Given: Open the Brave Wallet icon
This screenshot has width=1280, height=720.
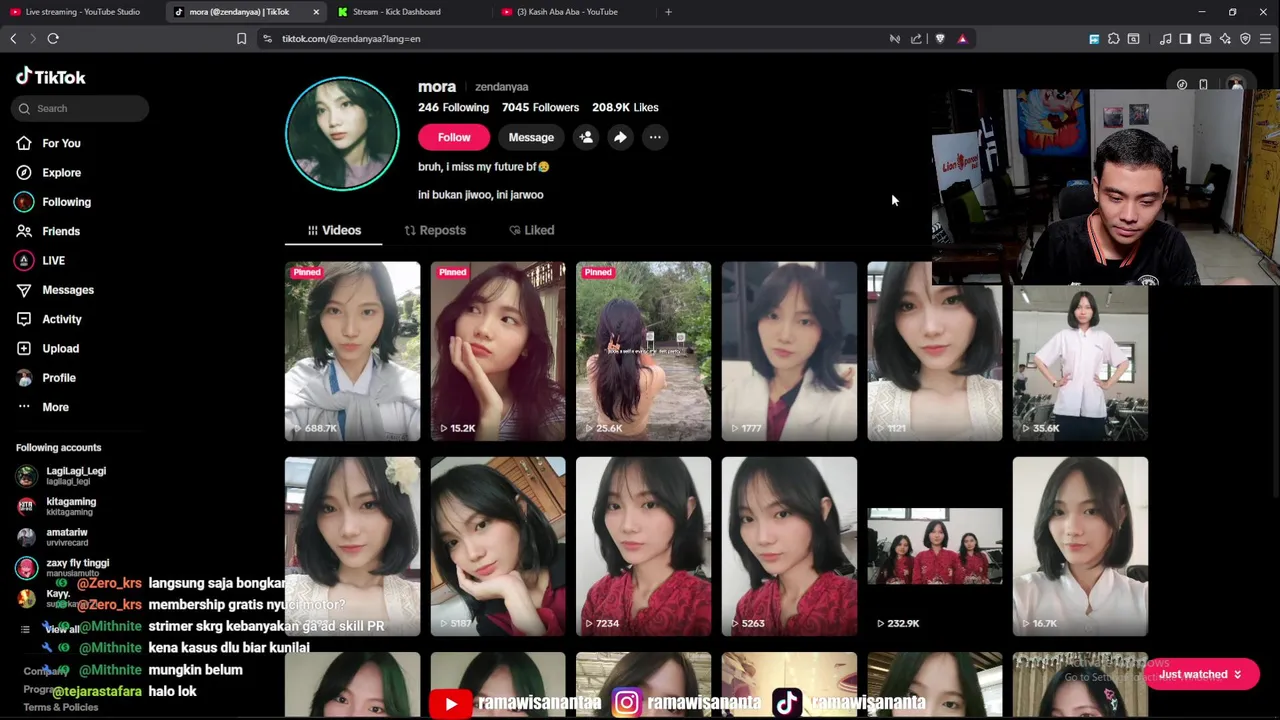Looking at the screenshot, I should pyautogui.click(x=1205, y=38).
